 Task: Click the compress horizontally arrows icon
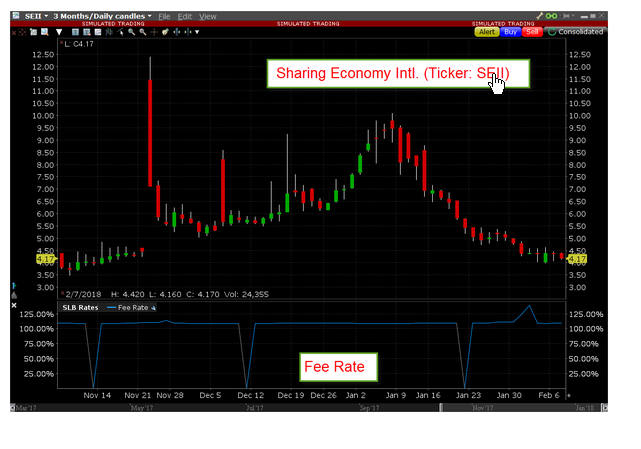click(x=188, y=32)
